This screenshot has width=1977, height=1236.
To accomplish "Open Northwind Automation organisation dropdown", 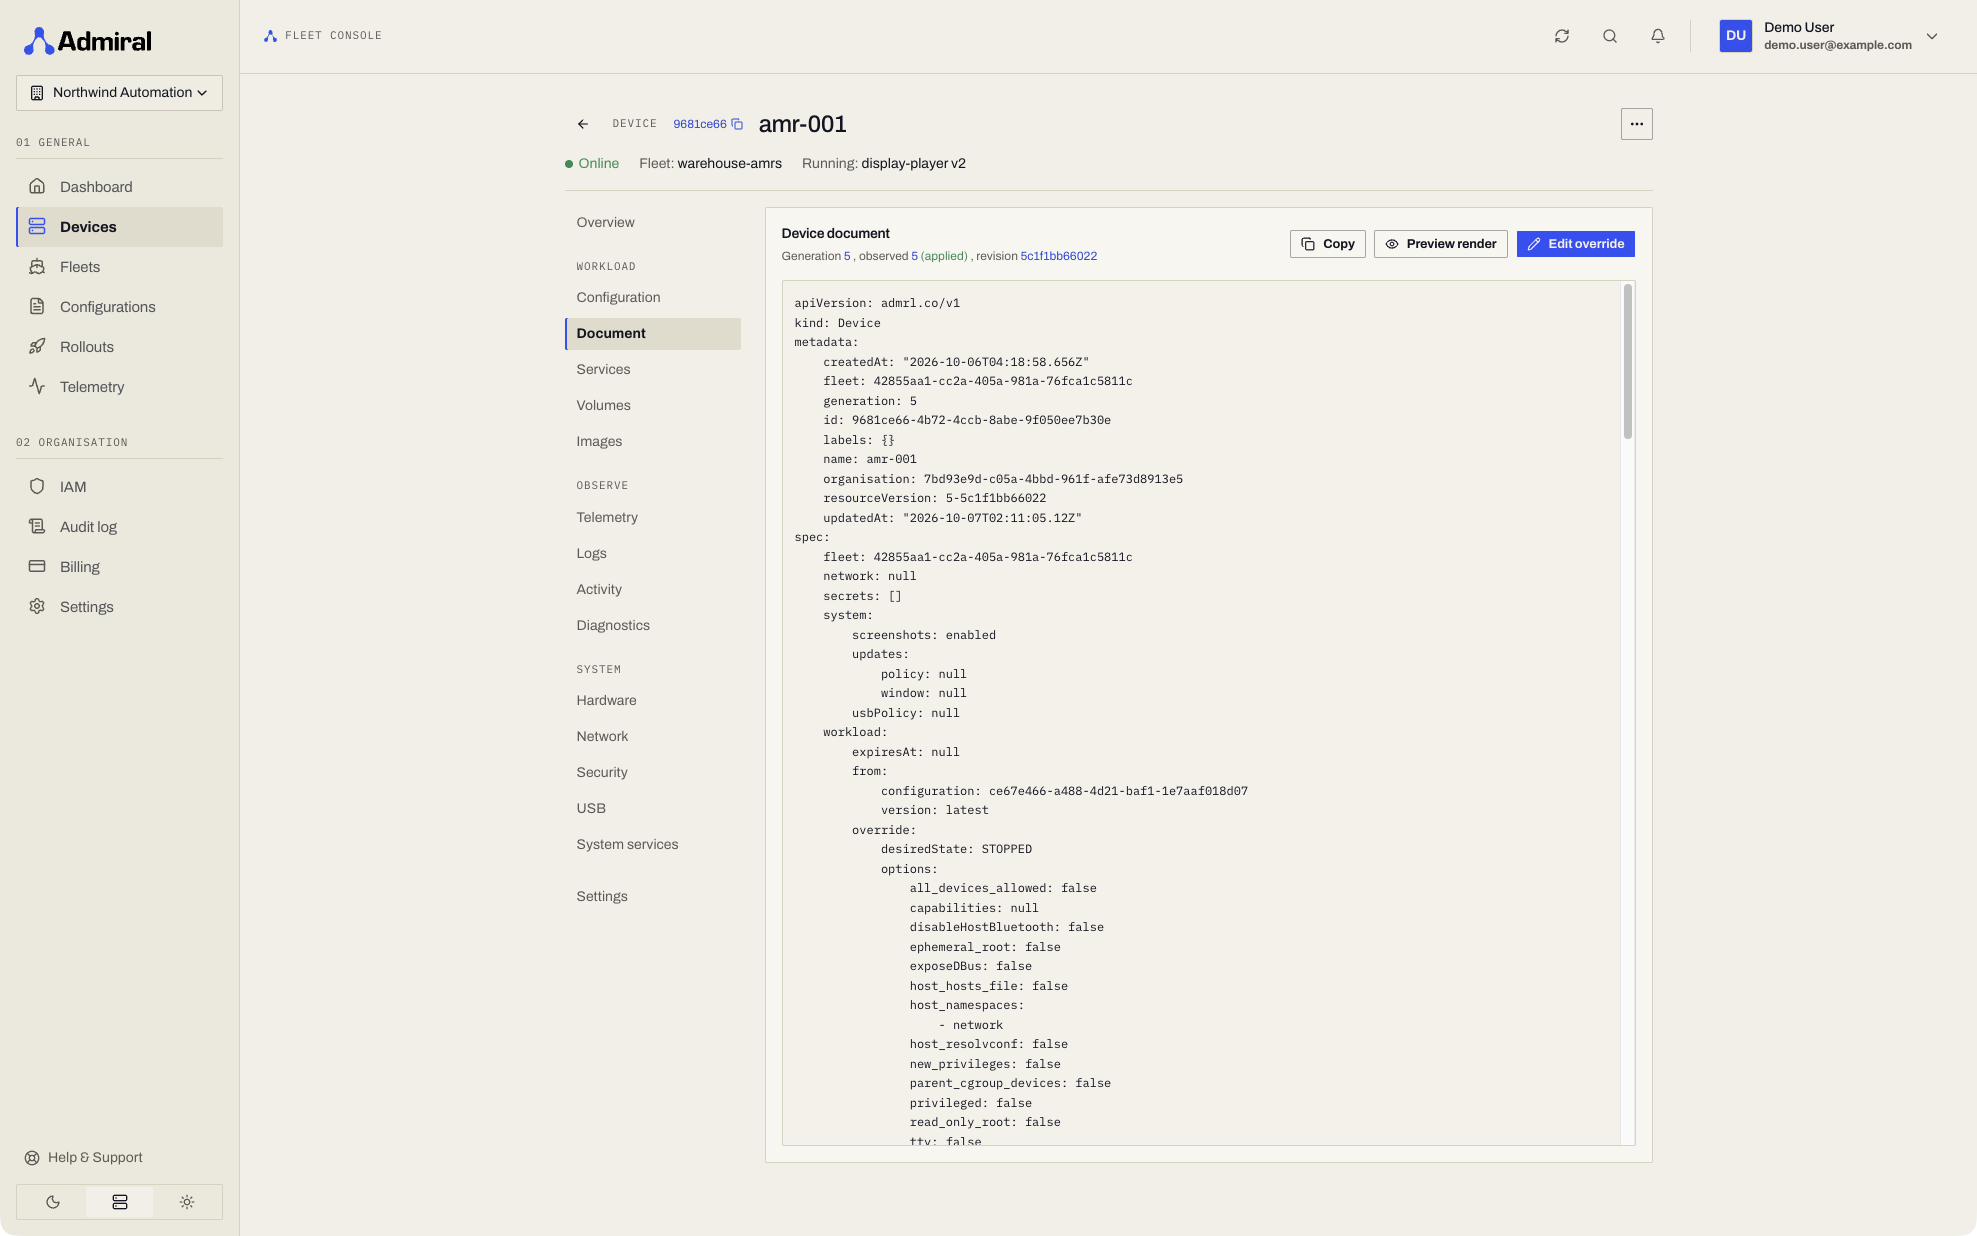I will [x=119, y=93].
